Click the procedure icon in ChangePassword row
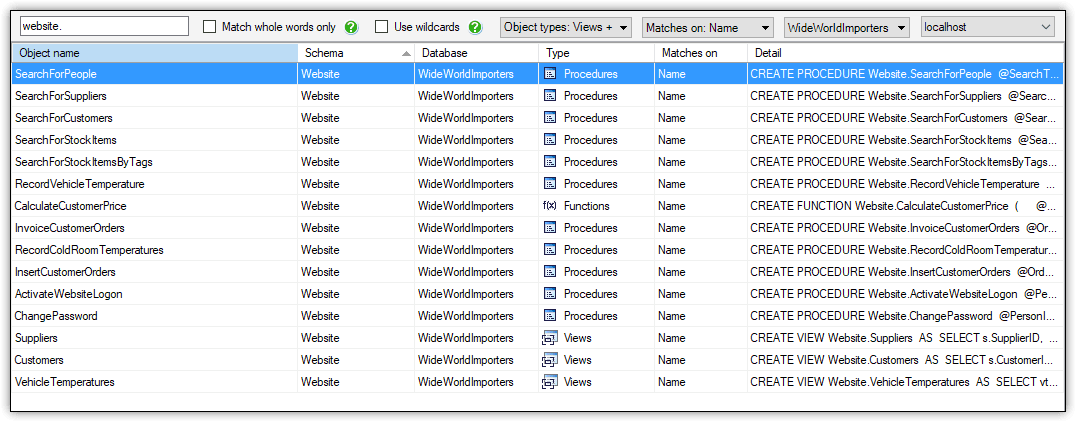 click(x=550, y=316)
